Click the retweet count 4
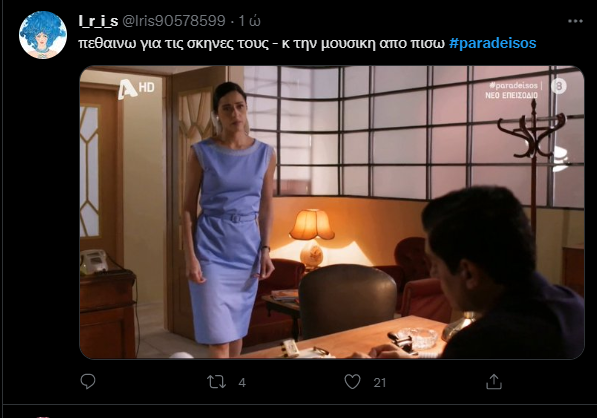The width and height of the screenshot is (597, 418). click(x=242, y=383)
